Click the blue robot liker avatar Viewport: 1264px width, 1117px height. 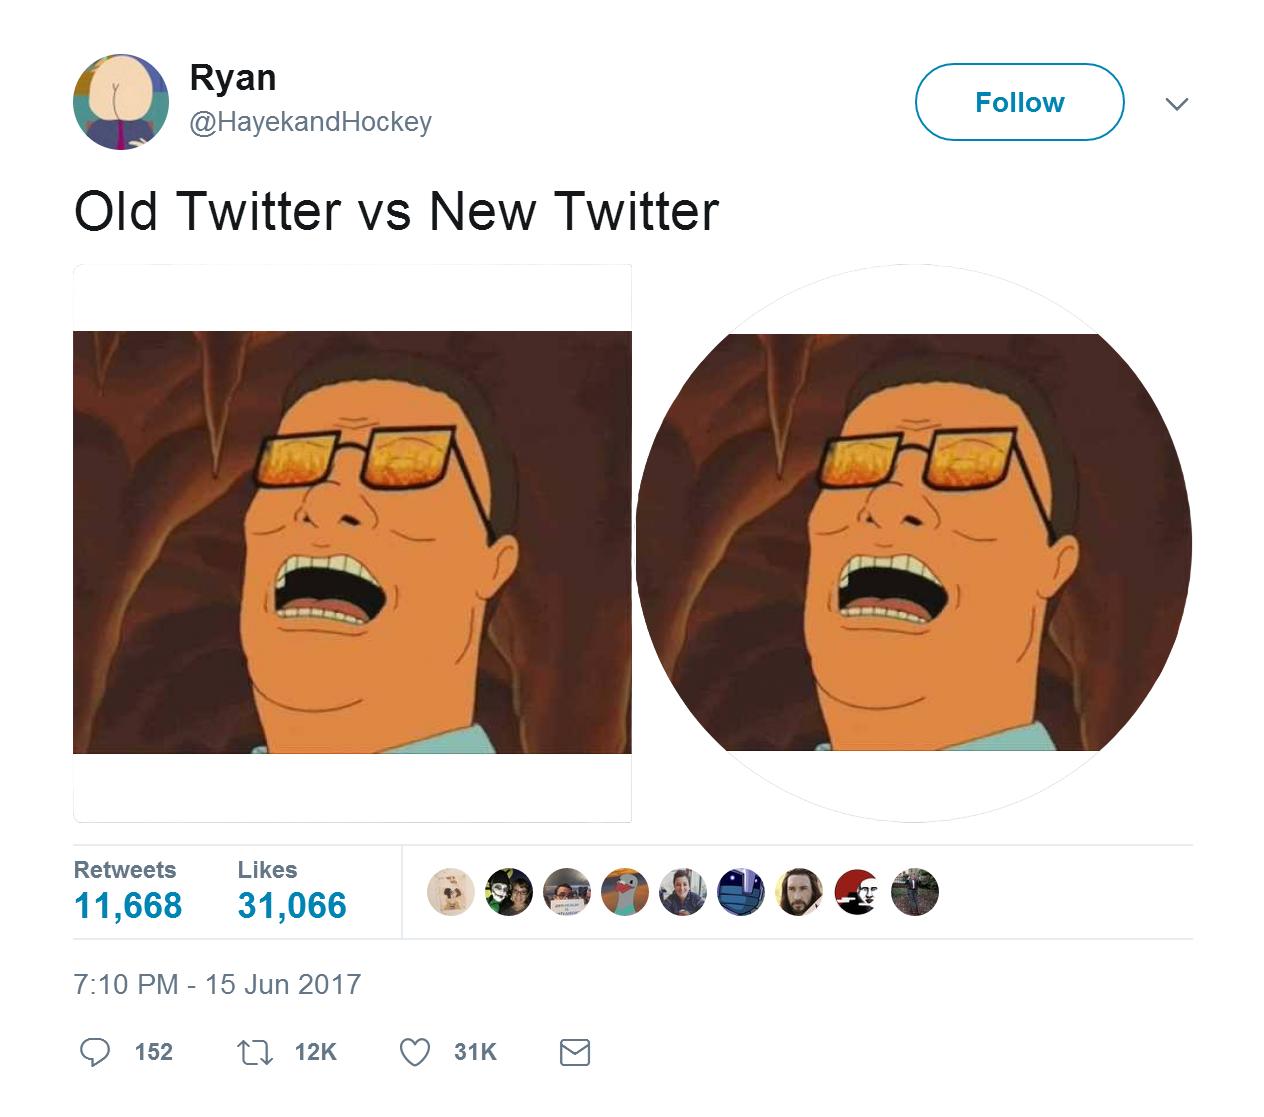pyautogui.click(x=741, y=892)
